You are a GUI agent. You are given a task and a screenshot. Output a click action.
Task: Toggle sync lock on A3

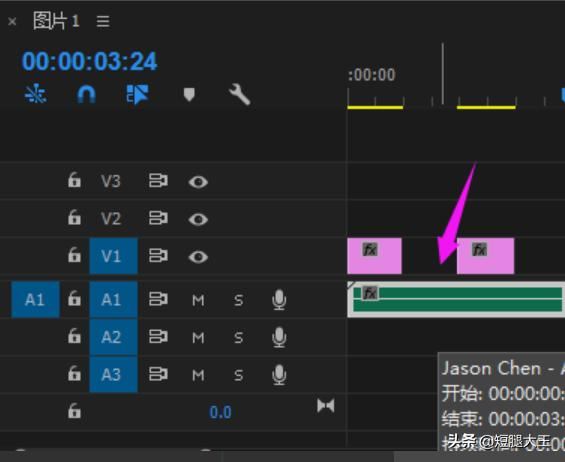[x=158, y=374]
